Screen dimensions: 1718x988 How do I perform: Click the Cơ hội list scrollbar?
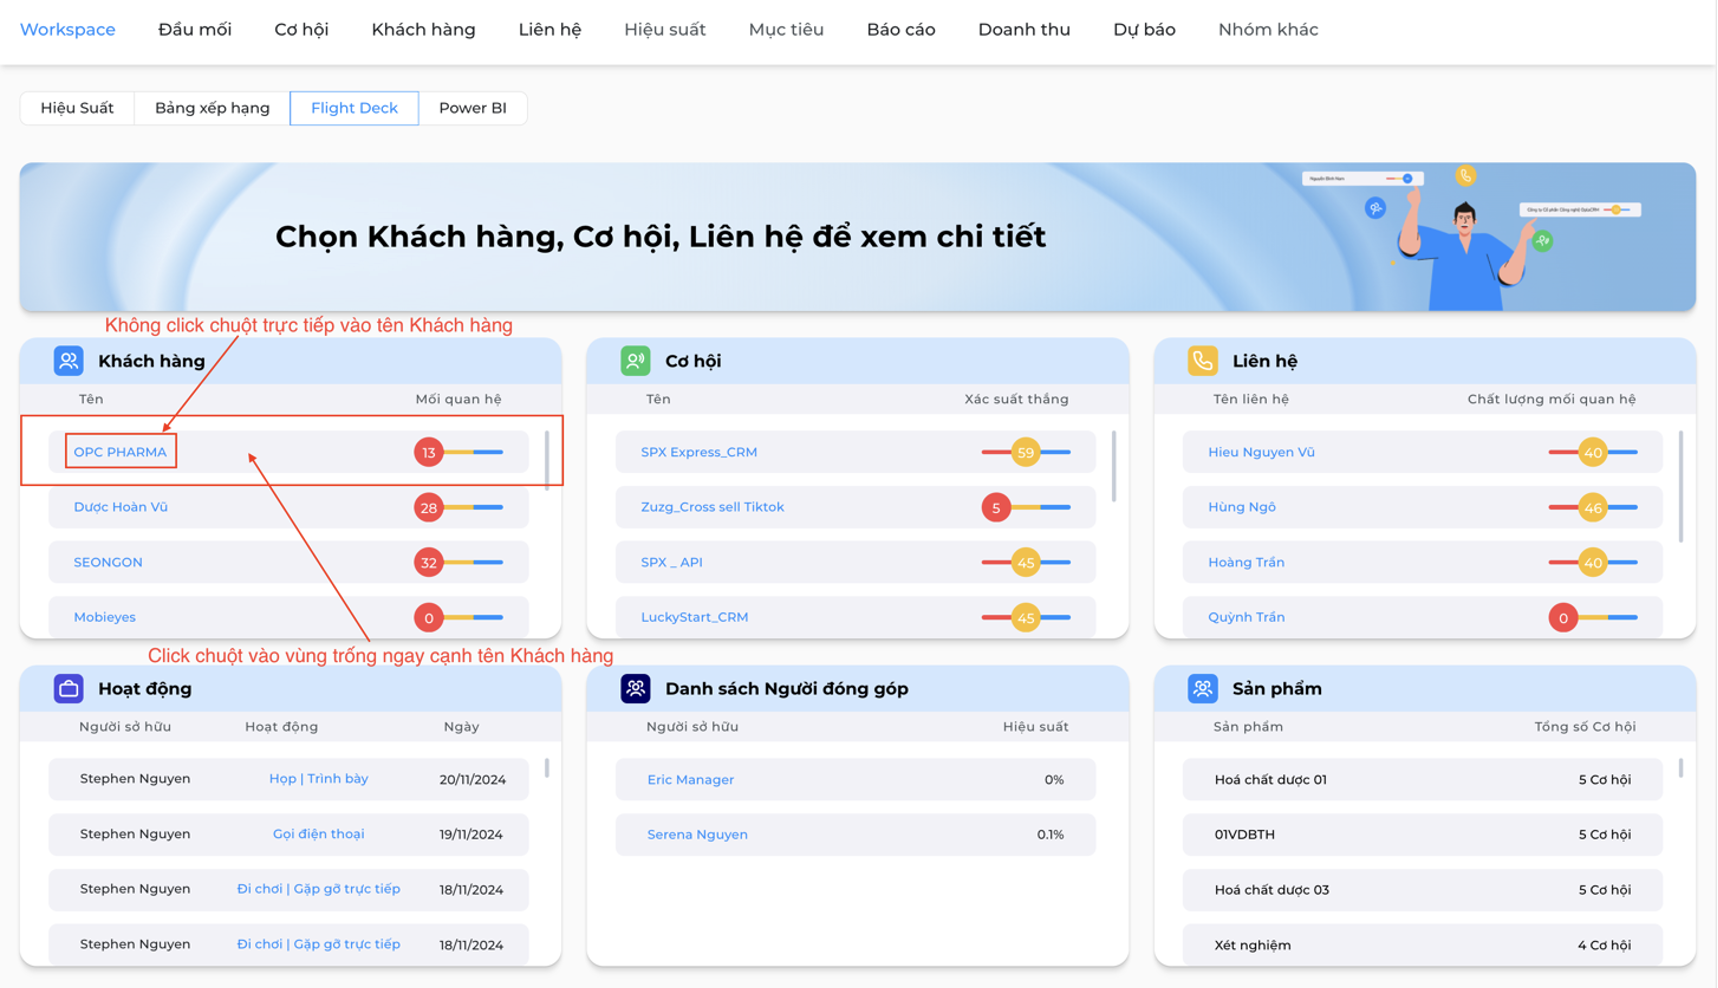click(1113, 466)
